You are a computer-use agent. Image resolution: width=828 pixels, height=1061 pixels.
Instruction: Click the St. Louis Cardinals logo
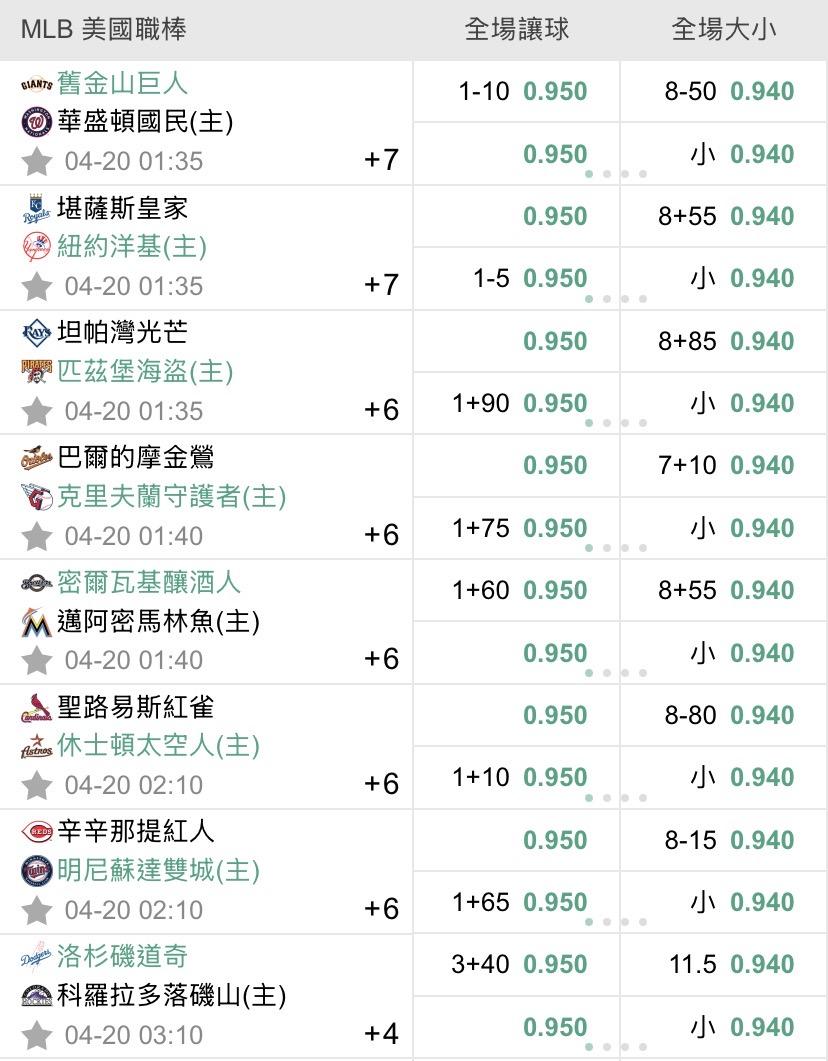click(x=36, y=708)
